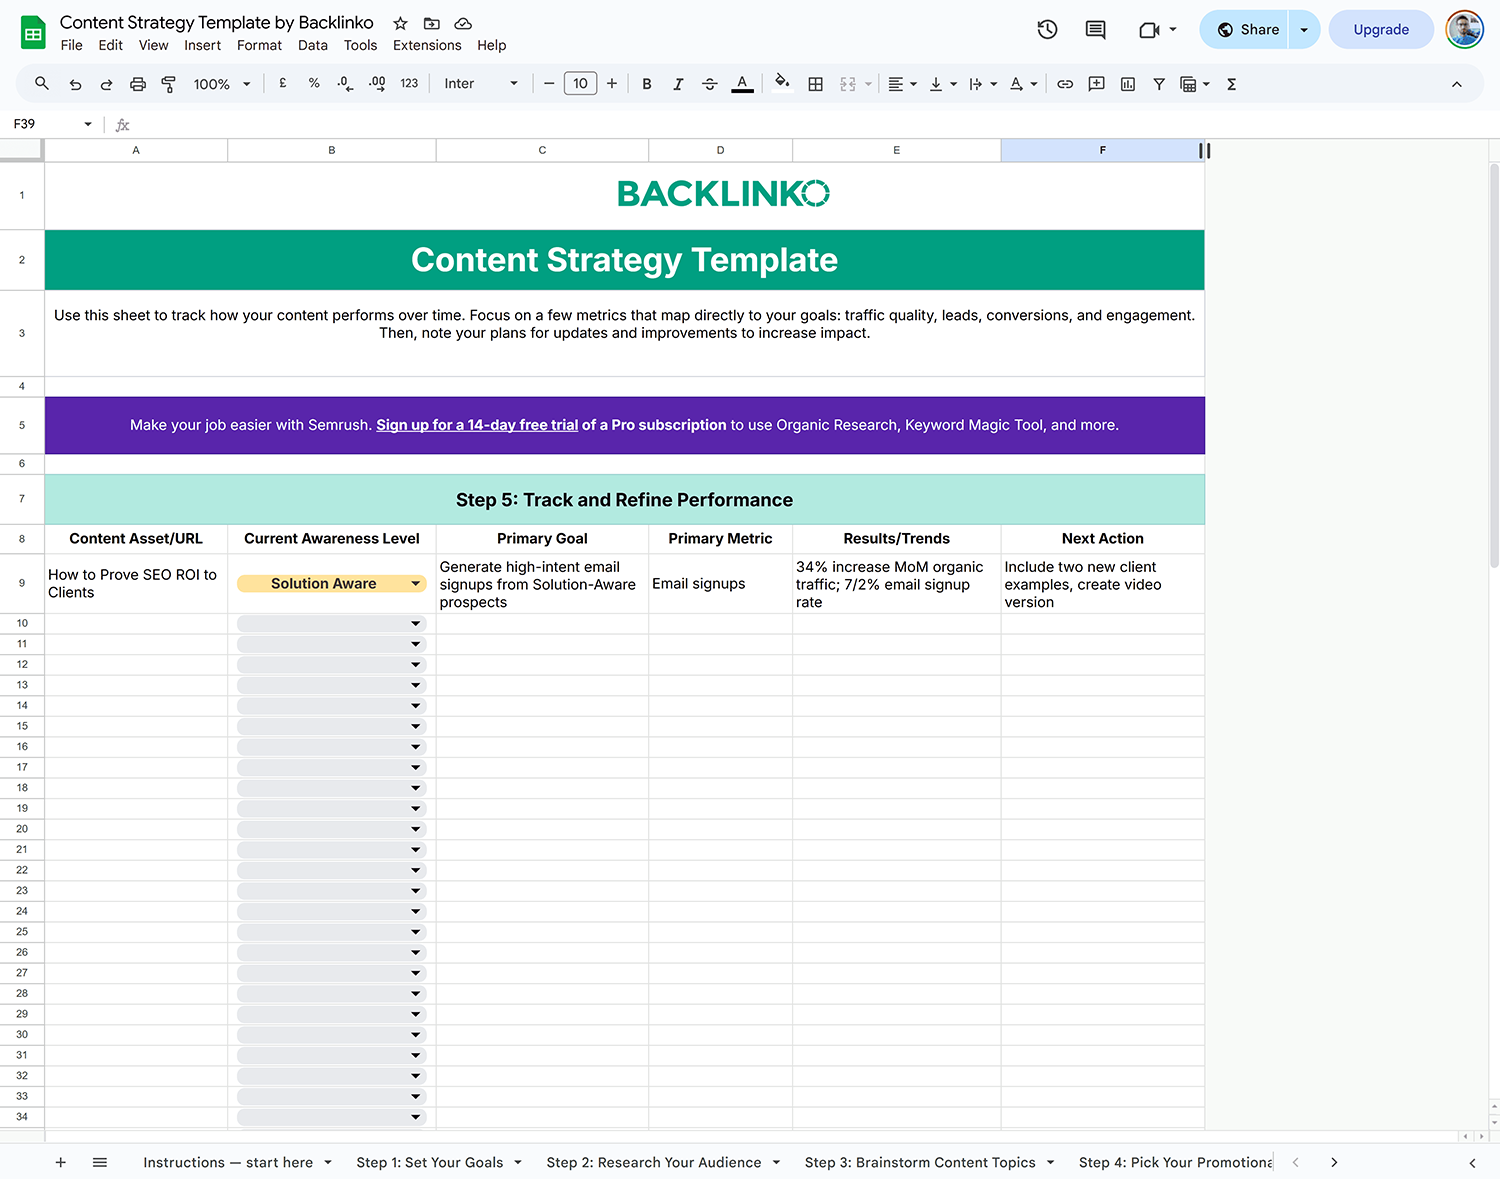Undo the last action
This screenshot has height=1179, width=1500.
click(x=75, y=85)
